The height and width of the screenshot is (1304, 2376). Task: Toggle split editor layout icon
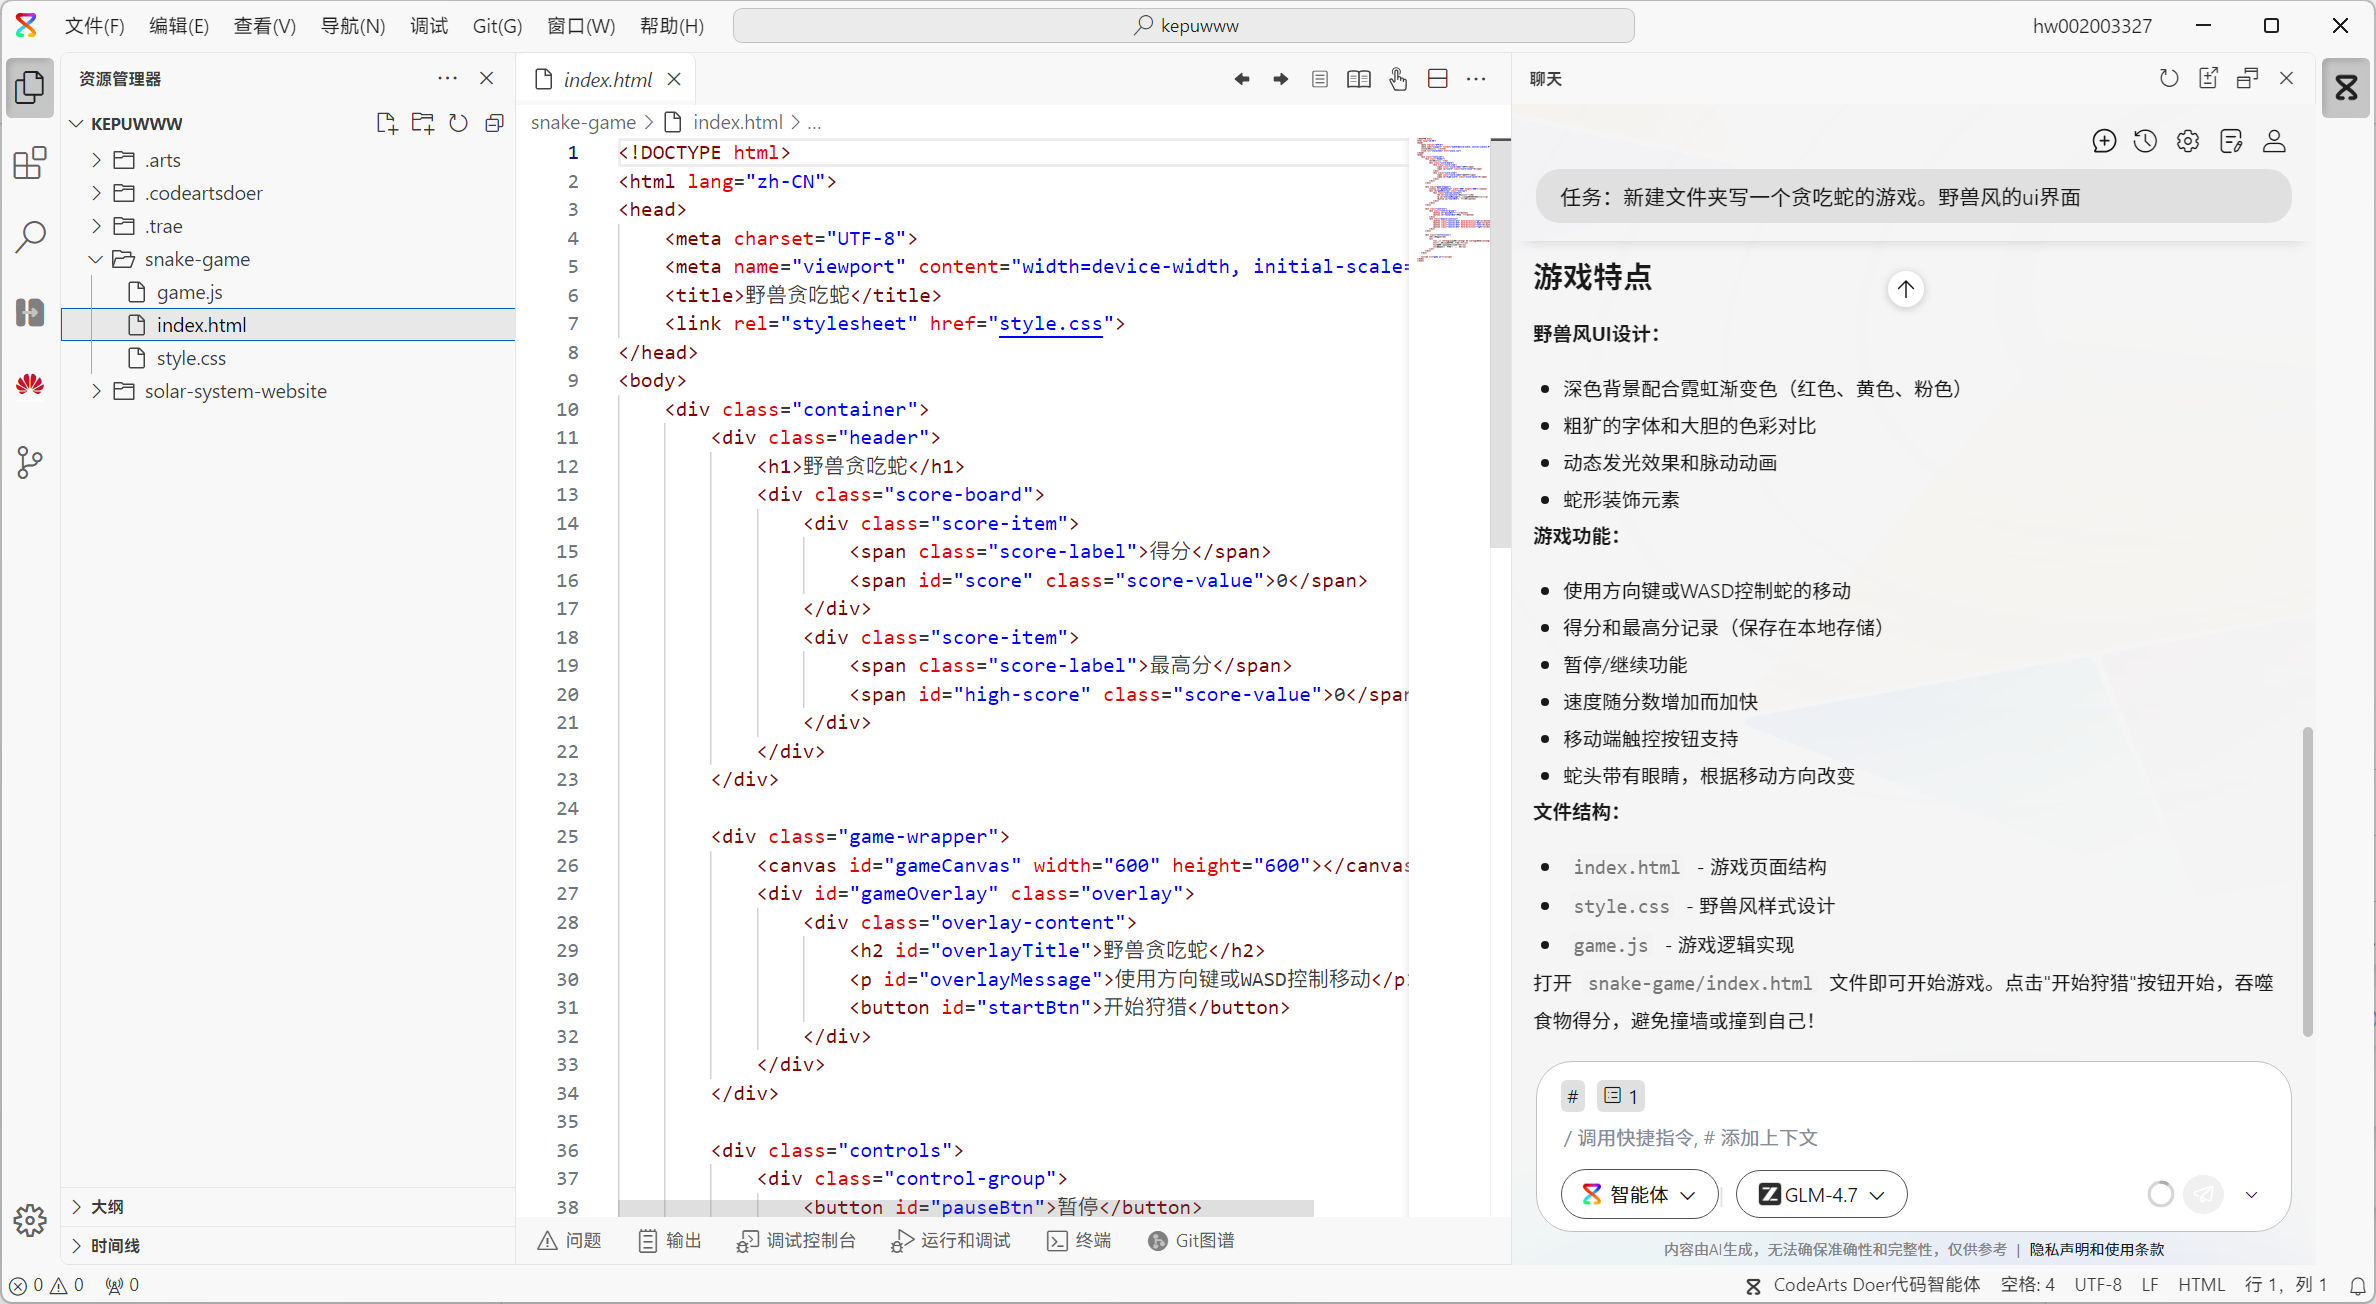[1437, 79]
